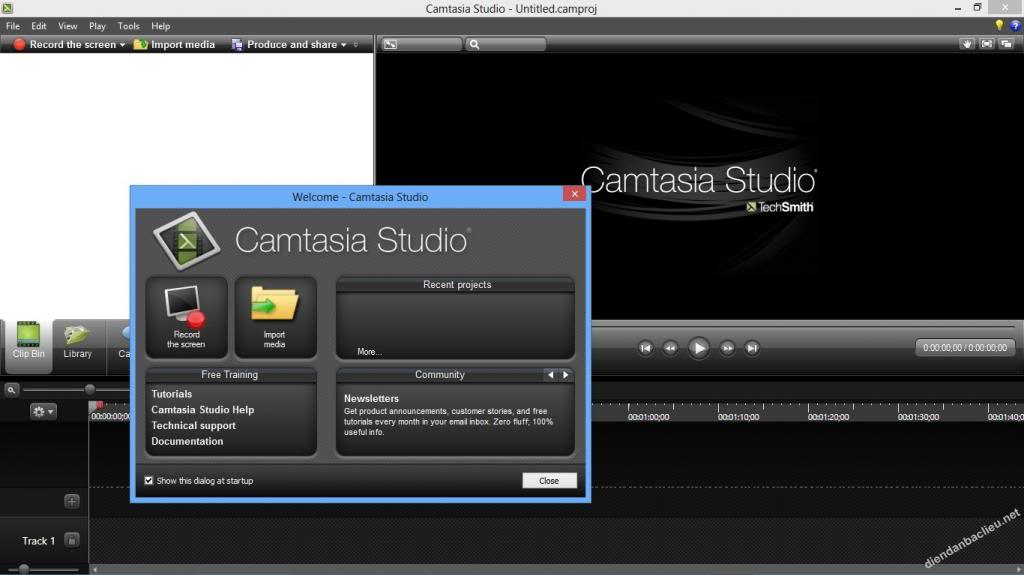The image size is (1024, 575).
Task: Click the Track 1 label
Action: pyautogui.click(x=39, y=541)
